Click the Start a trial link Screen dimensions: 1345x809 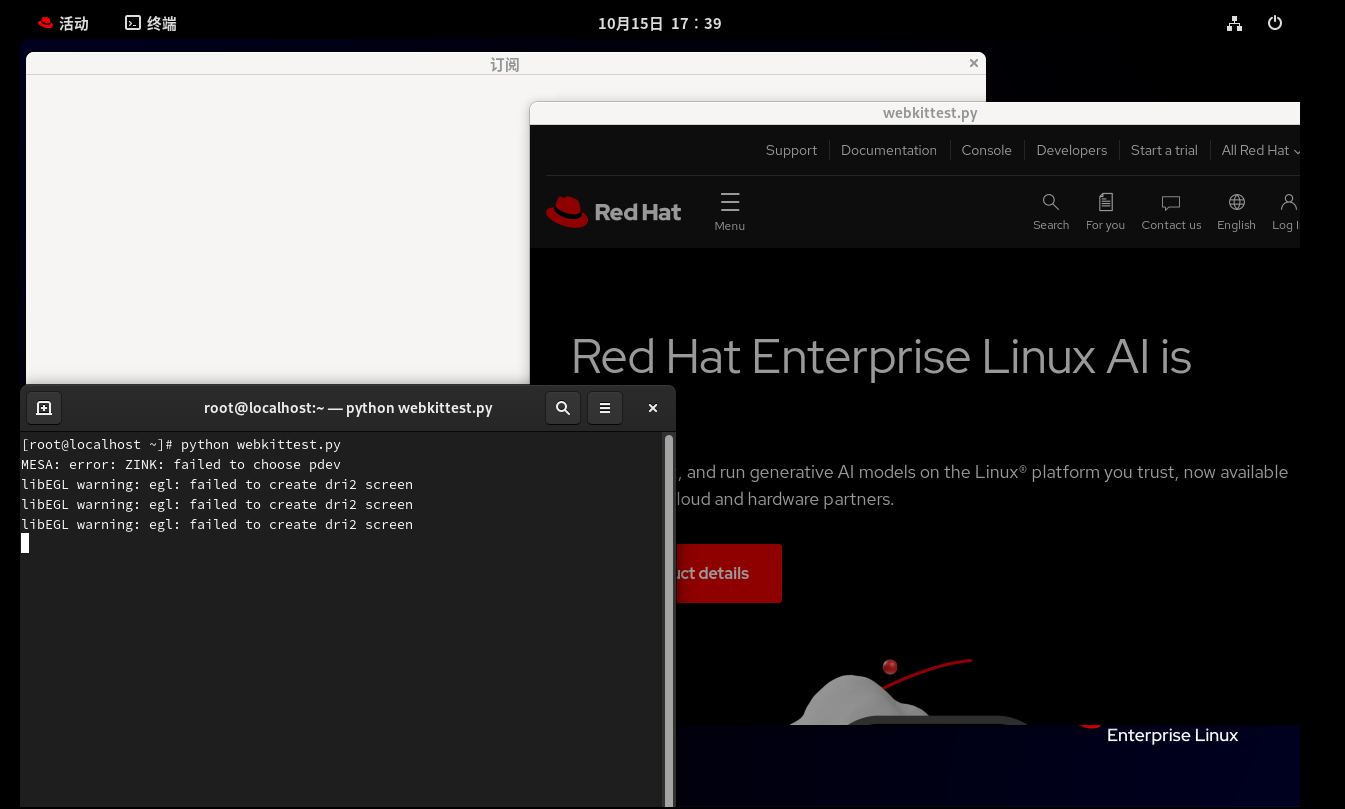[1164, 150]
